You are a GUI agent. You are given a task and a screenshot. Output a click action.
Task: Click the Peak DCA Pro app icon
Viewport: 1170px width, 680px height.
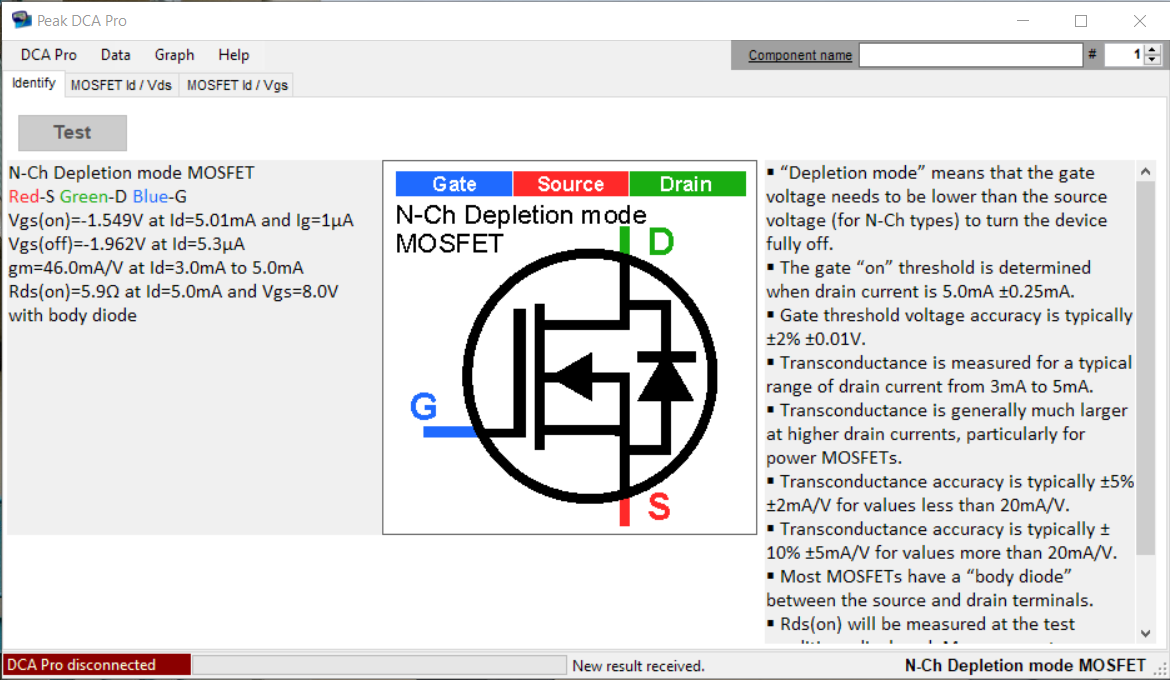[22, 20]
